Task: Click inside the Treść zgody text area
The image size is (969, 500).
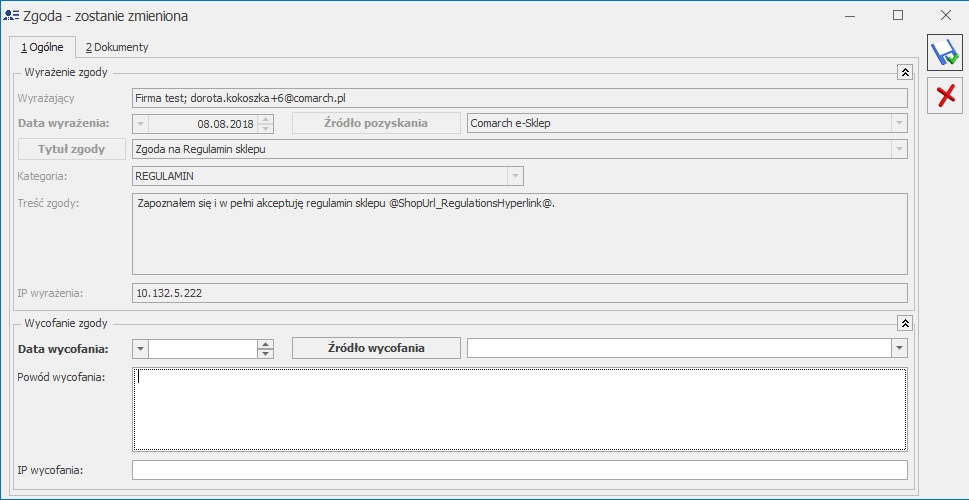Action: pyautogui.click(x=520, y=234)
